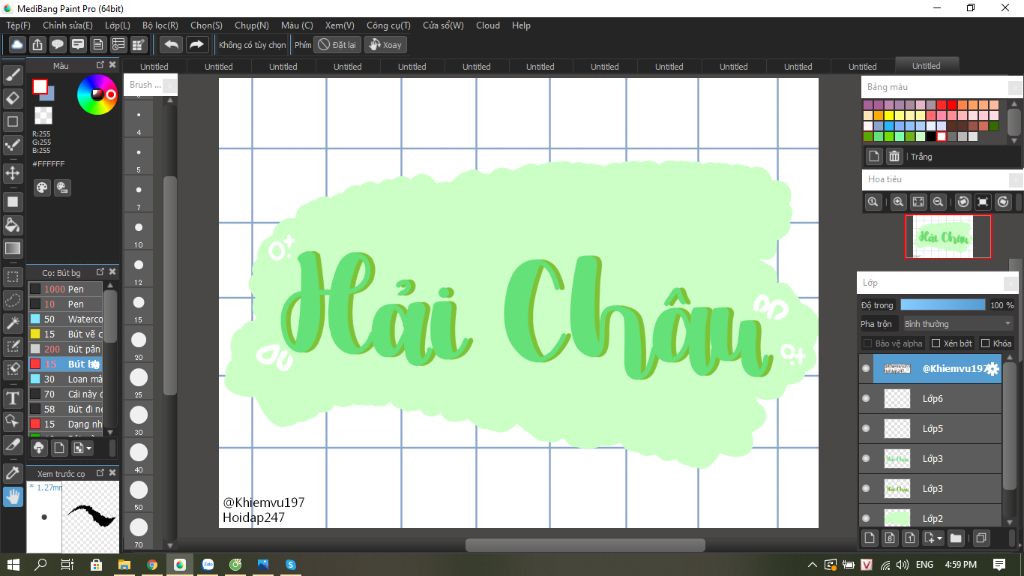Image resolution: width=1024 pixels, height=576 pixels.
Task: Switch to the last Untitled tab
Action: pos(926,65)
